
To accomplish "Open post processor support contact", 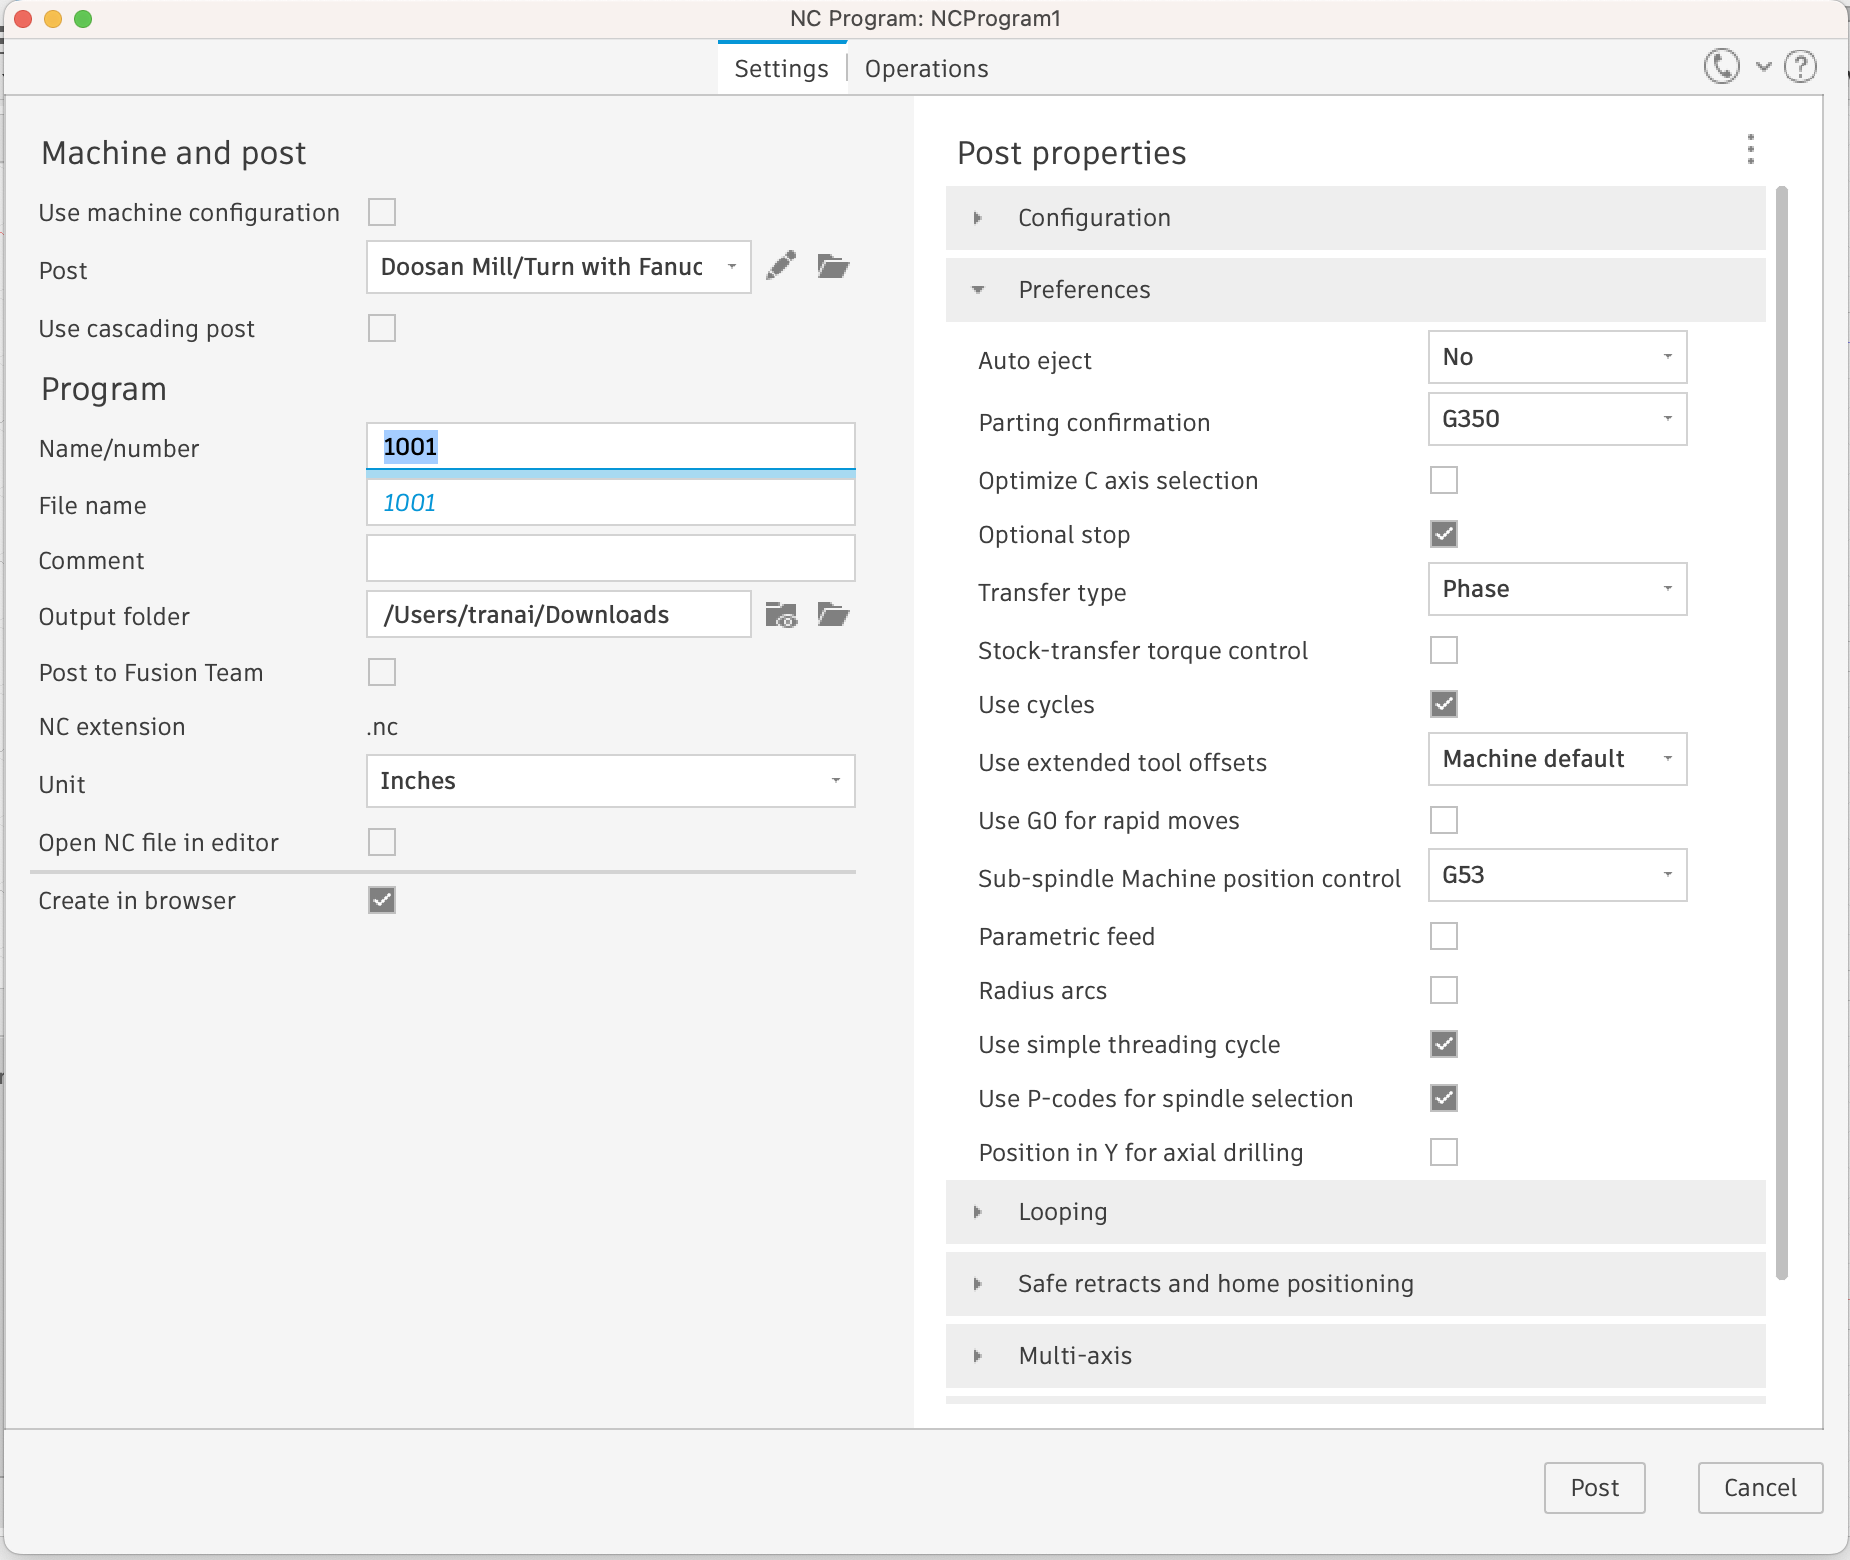I will (x=1720, y=66).
